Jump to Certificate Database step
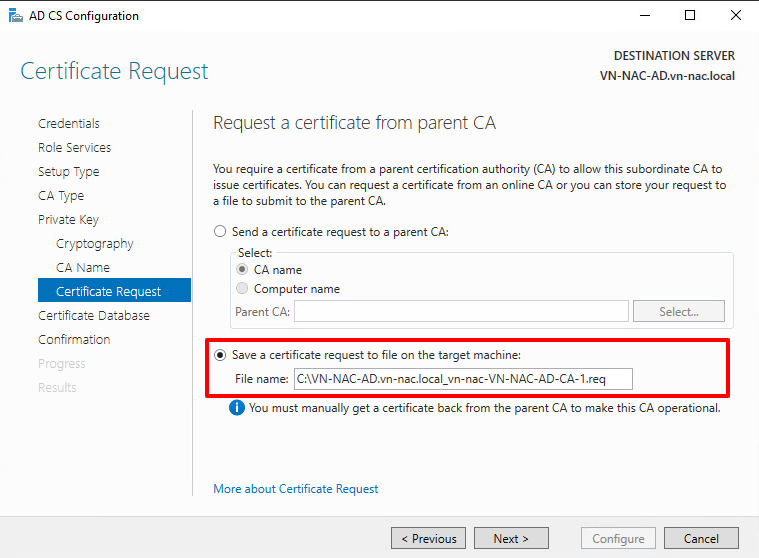The height and width of the screenshot is (558, 759). click(x=94, y=316)
